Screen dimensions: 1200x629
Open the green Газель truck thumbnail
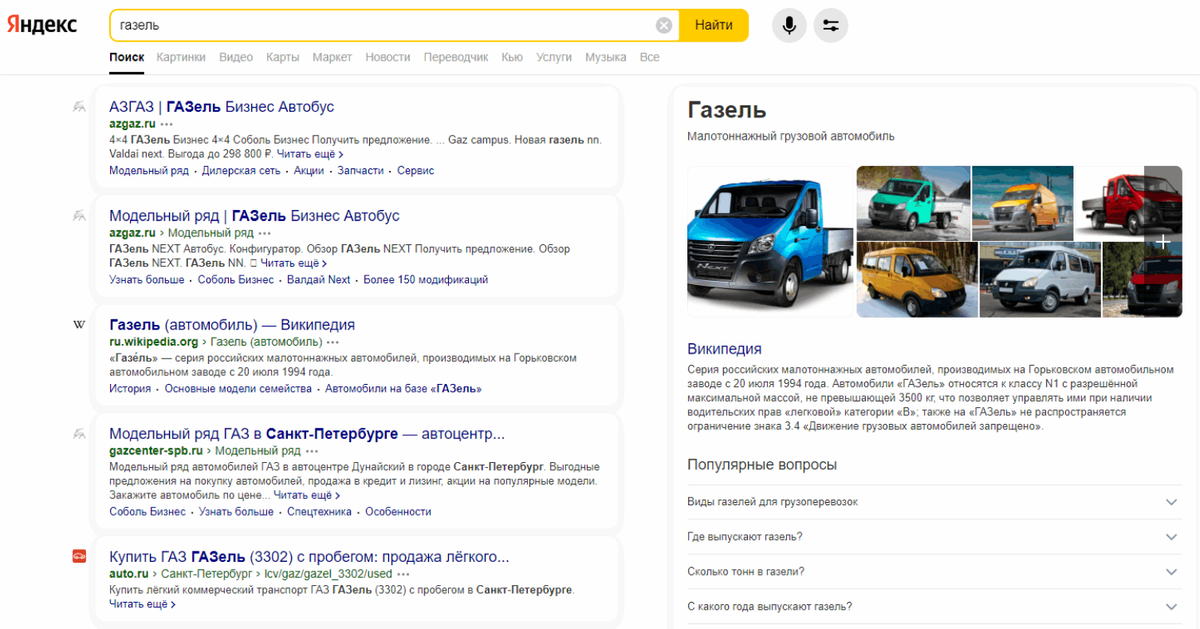[x=913, y=203]
